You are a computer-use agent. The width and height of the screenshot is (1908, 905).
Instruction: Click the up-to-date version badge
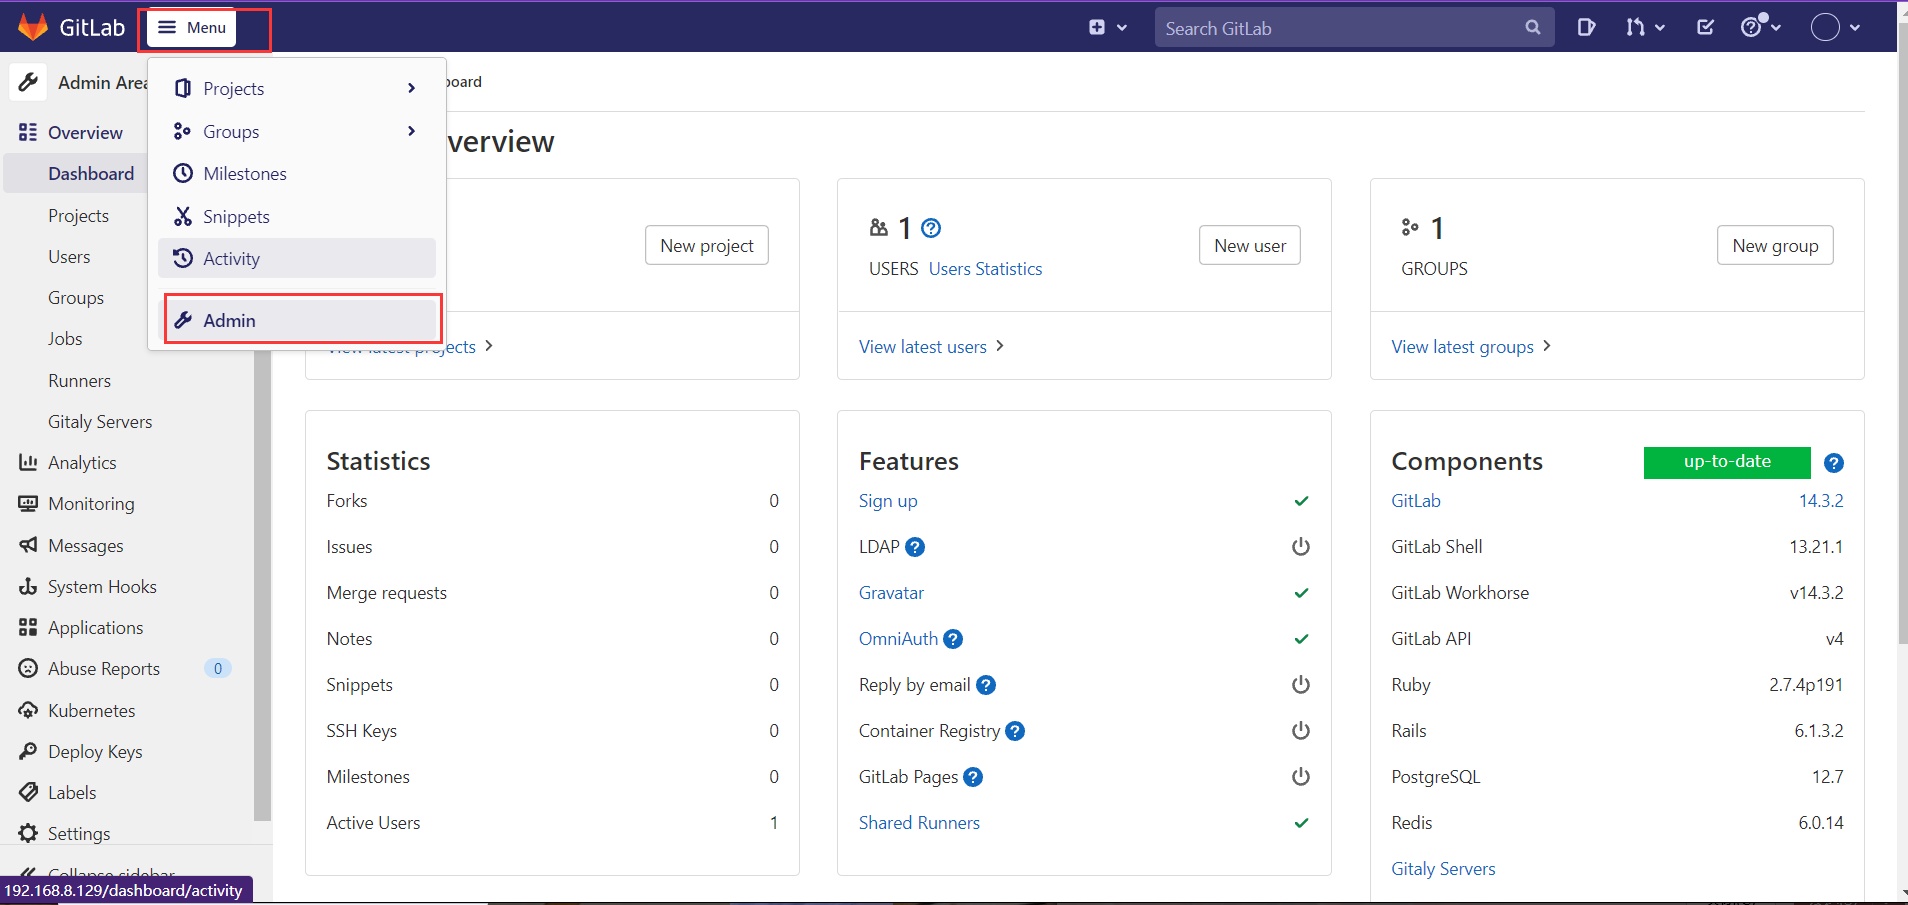pyautogui.click(x=1727, y=462)
